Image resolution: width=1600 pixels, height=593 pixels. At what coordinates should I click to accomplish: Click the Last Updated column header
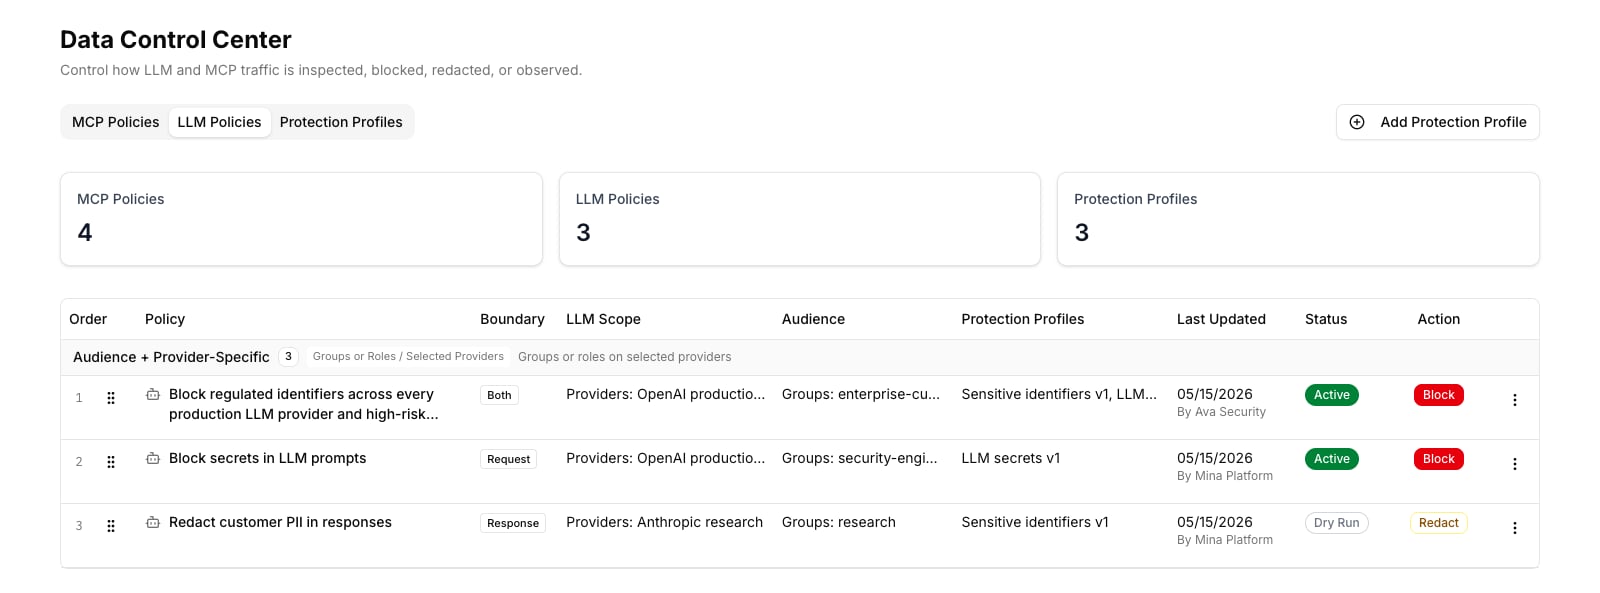(1221, 319)
